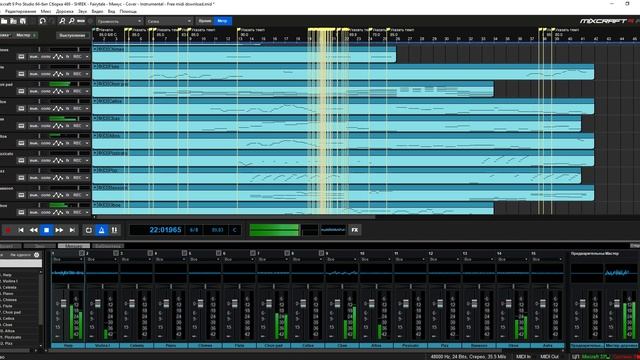Viewport: 640px width, 360px height.
Task: Open the instrument keyboard icon on the Chimes track
Action: coord(21,57)
